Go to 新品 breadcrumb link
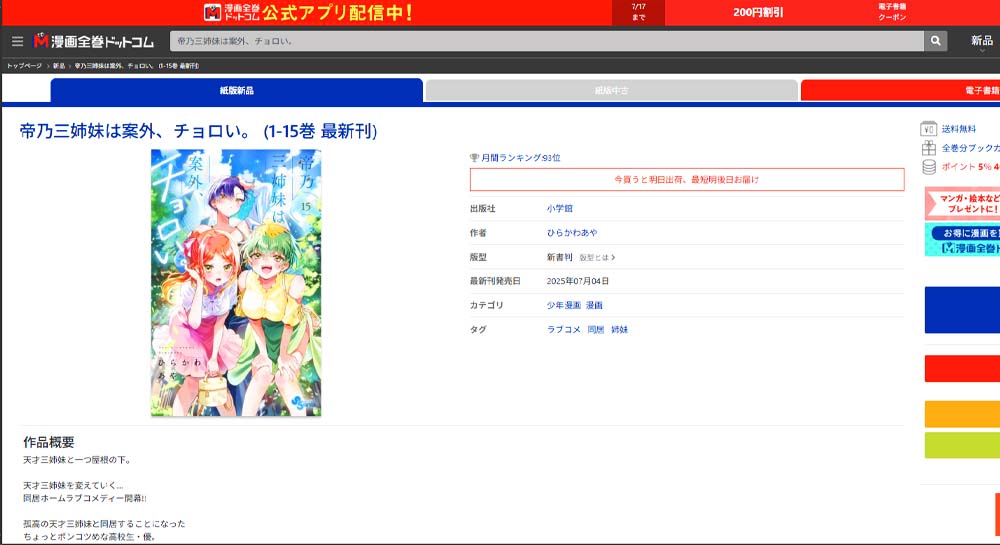Image resolution: width=1000 pixels, height=545 pixels. tap(59, 66)
